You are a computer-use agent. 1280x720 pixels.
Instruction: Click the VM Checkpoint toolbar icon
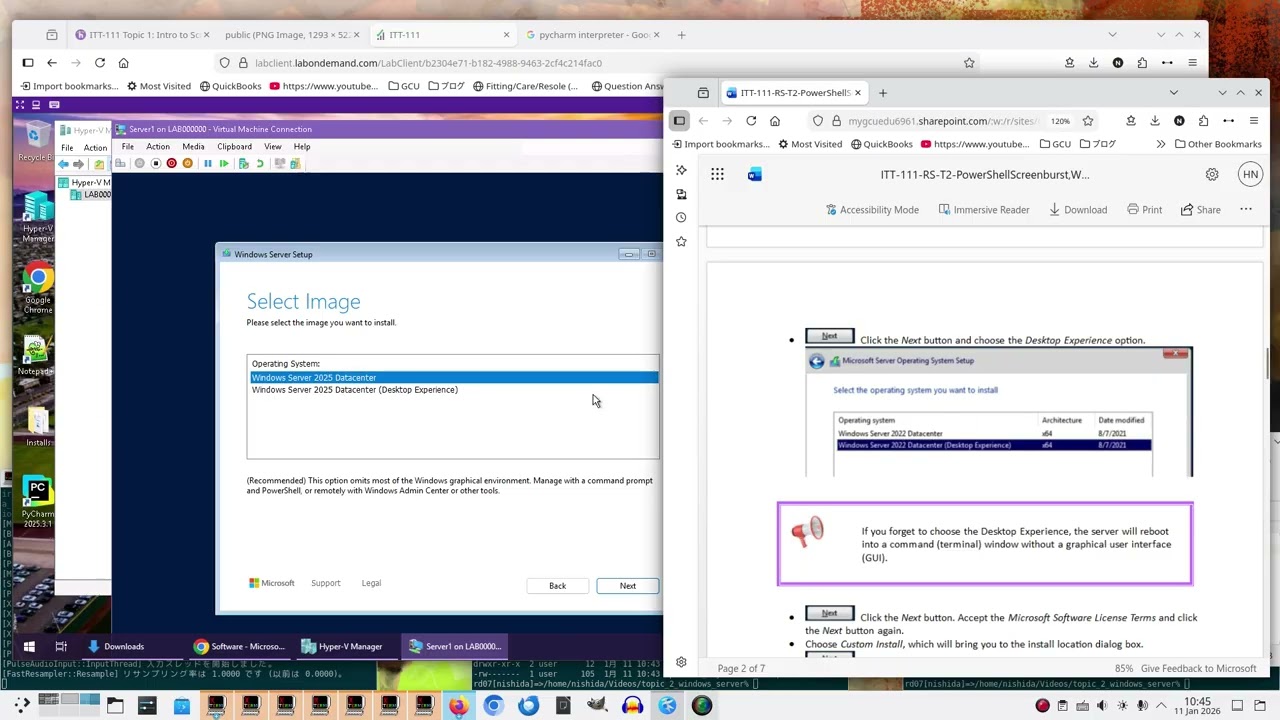[243, 164]
